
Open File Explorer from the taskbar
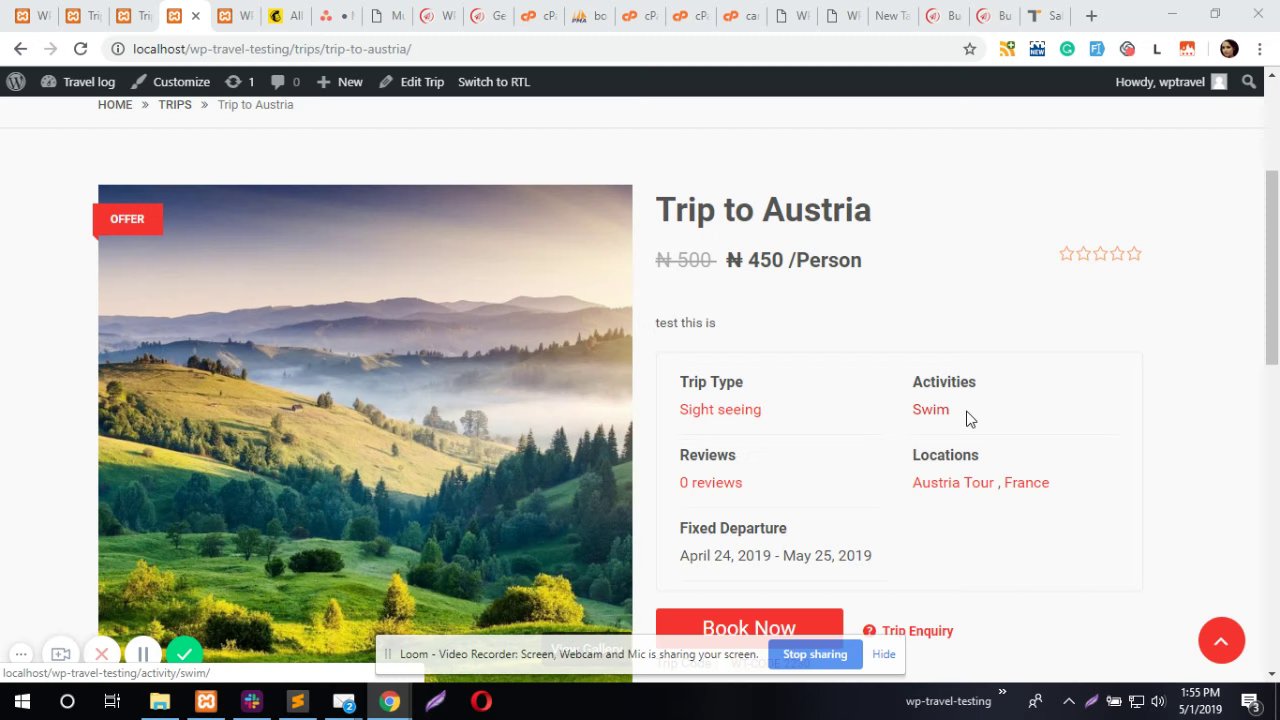160,701
